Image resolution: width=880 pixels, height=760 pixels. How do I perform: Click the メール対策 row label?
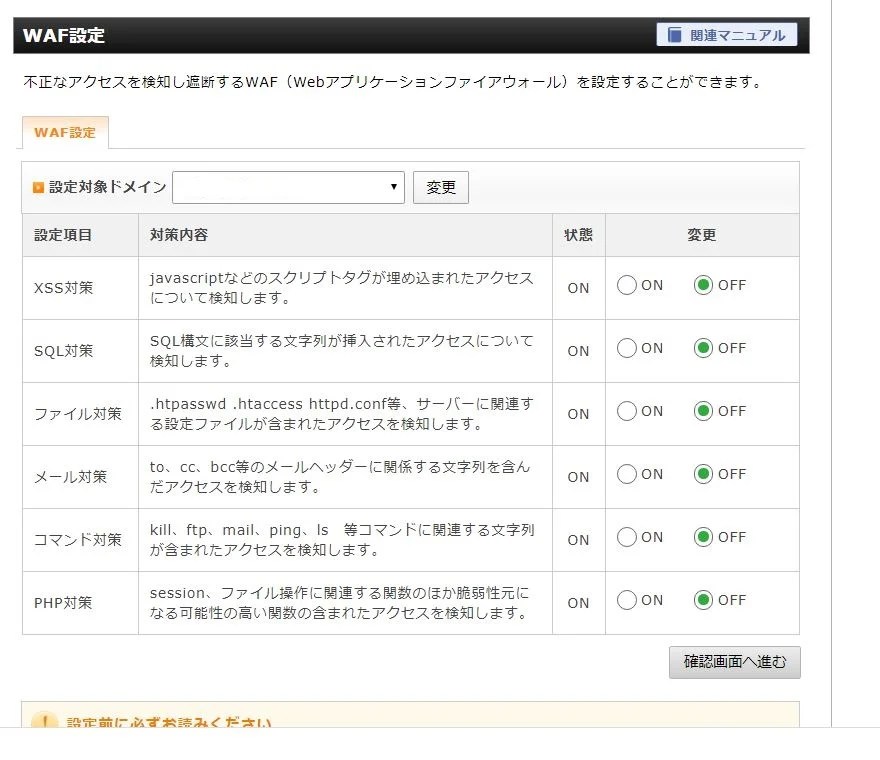(70, 477)
